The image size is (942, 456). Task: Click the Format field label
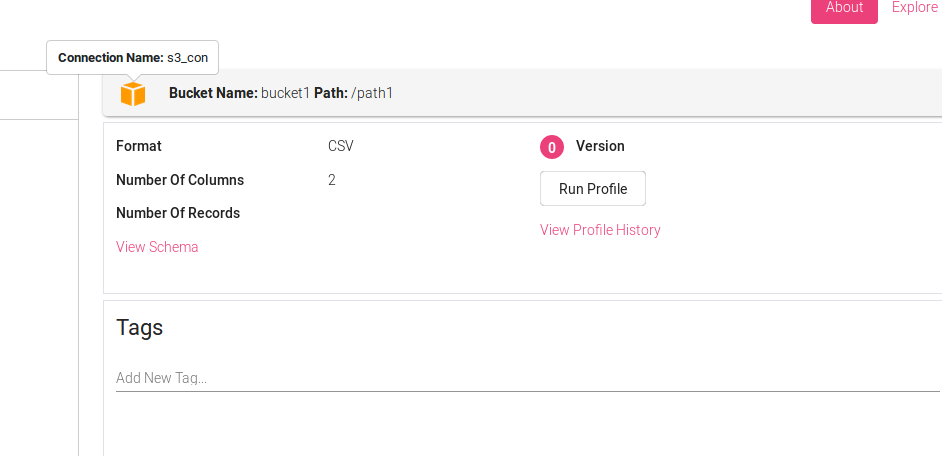(x=139, y=146)
